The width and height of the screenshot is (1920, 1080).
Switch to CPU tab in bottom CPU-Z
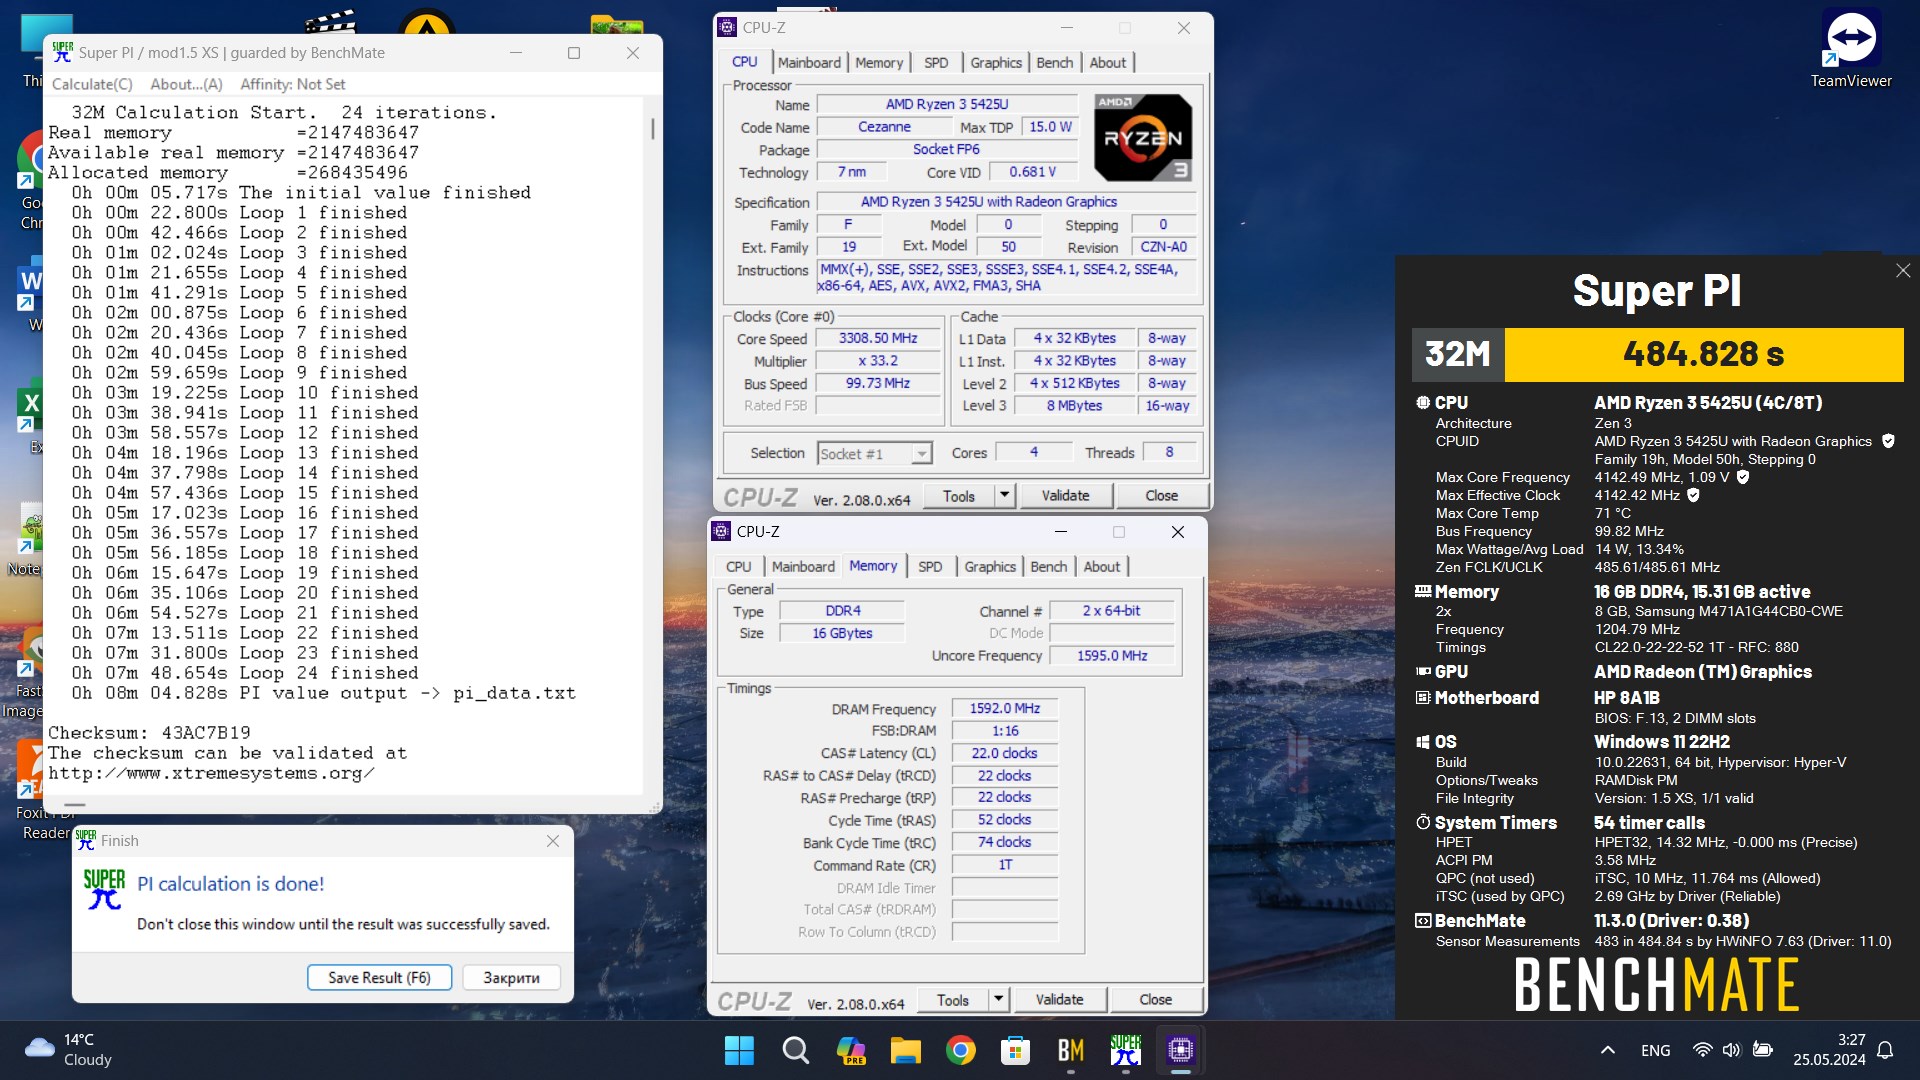tap(738, 566)
